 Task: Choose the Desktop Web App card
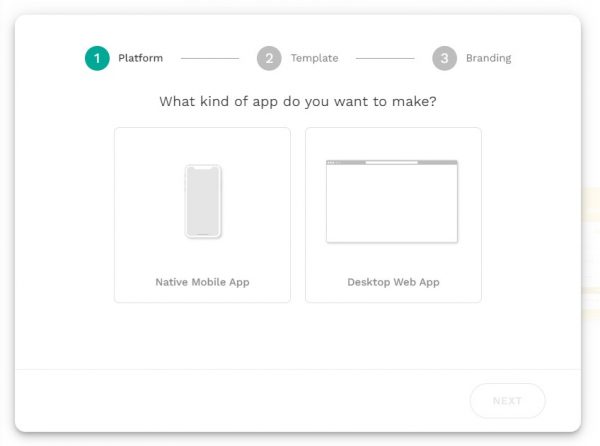click(x=393, y=214)
